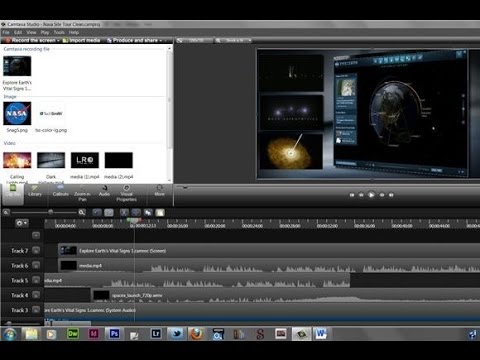Open the Twitter bird app in taskbar

(x=176, y=334)
